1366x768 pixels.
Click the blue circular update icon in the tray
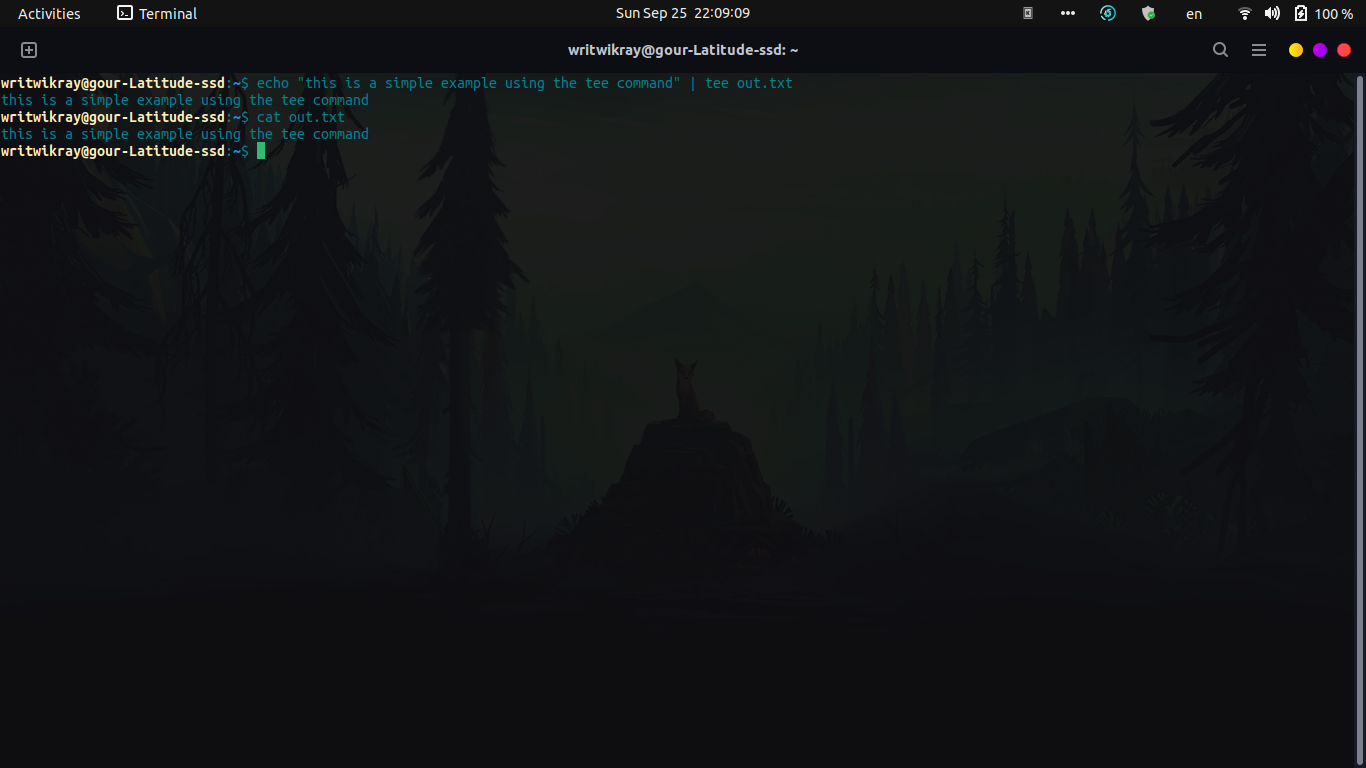pos(1107,13)
